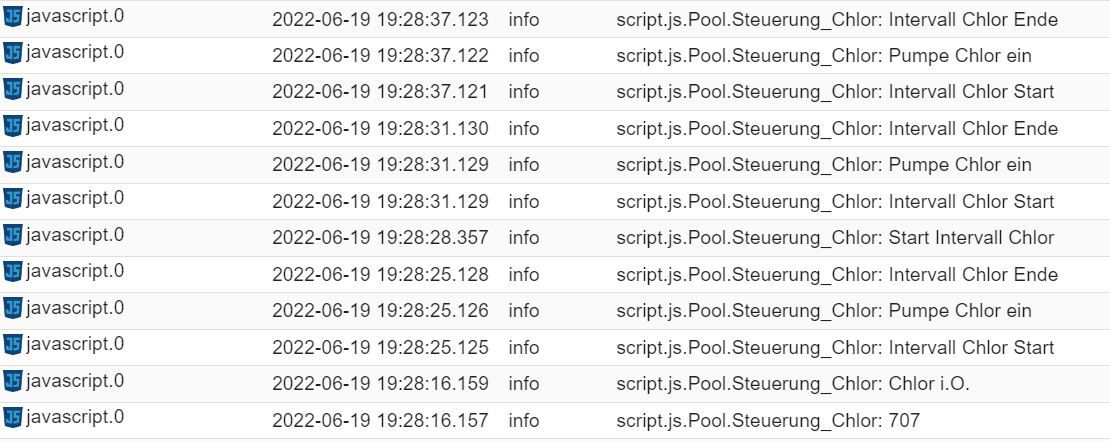The width and height of the screenshot is (1110, 441).
Task: Select the 'info' level in the 19:28:31.130 row
Action: [524, 129]
